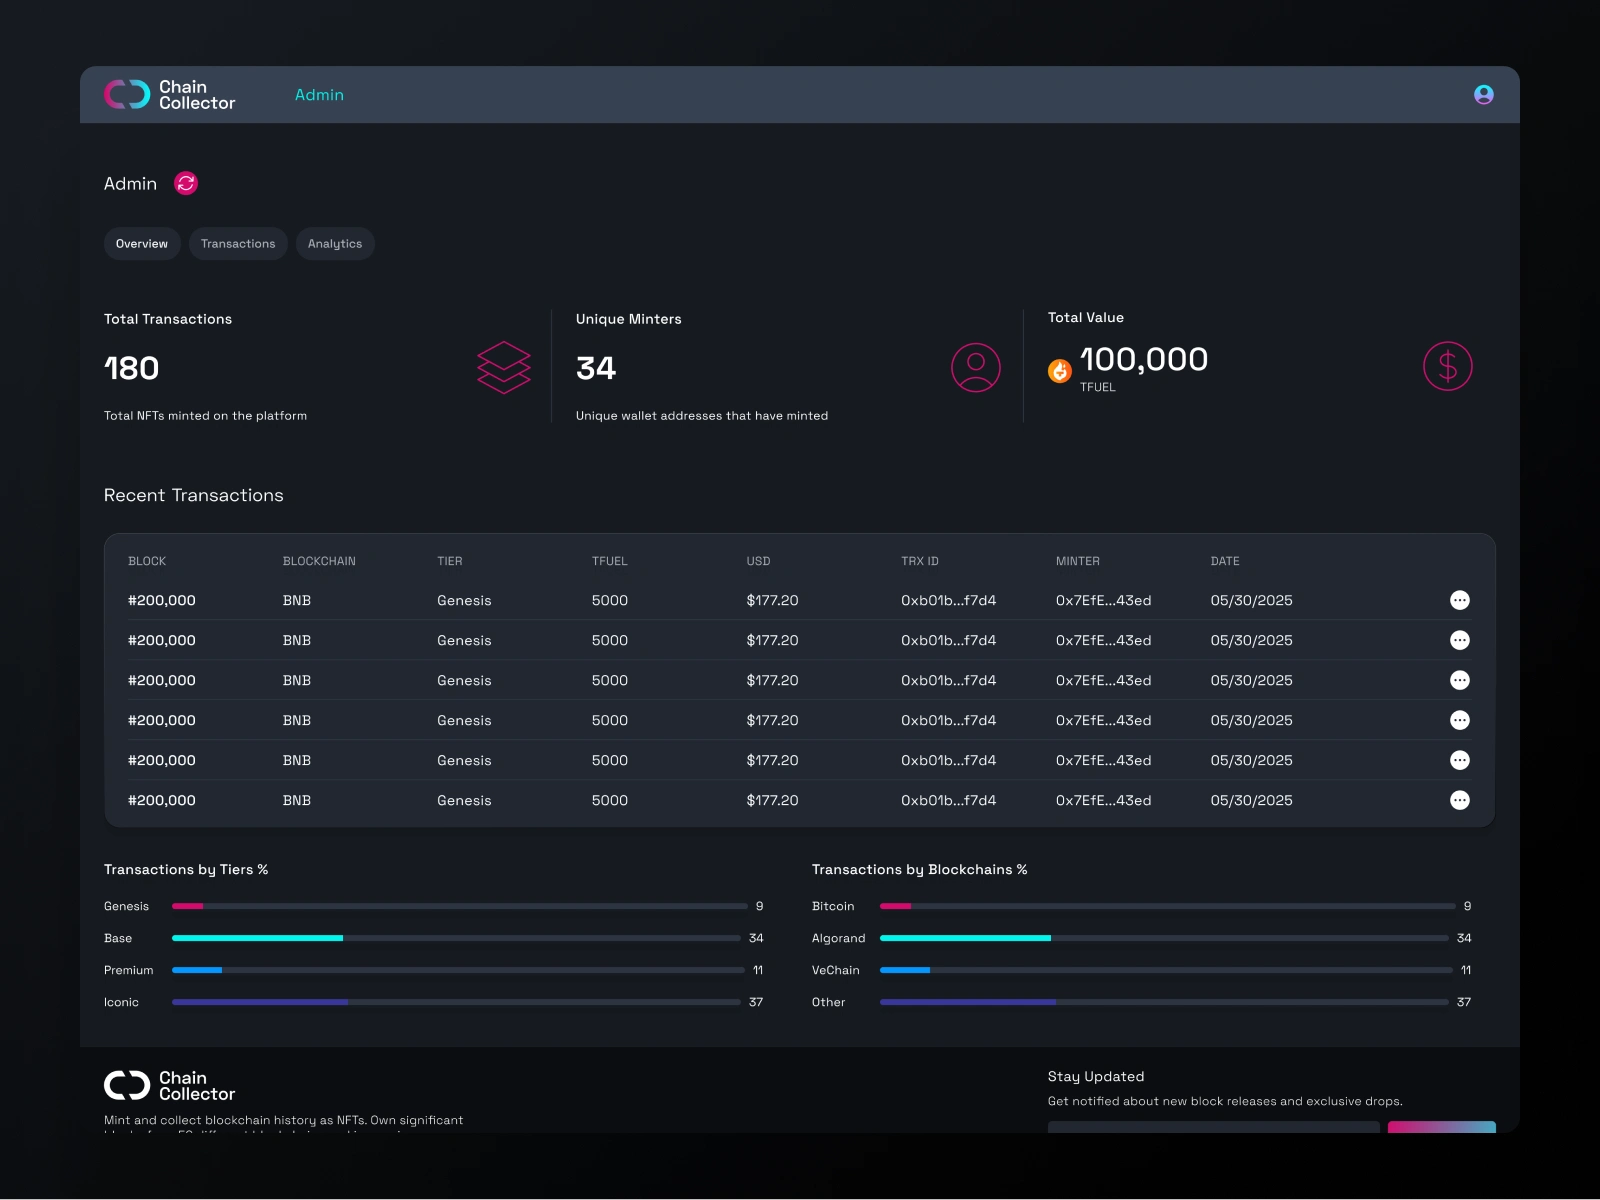Click the stacked layers icon for Total Transactions
The image size is (1600, 1200).
pyautogui.click(x=504, y=368)
